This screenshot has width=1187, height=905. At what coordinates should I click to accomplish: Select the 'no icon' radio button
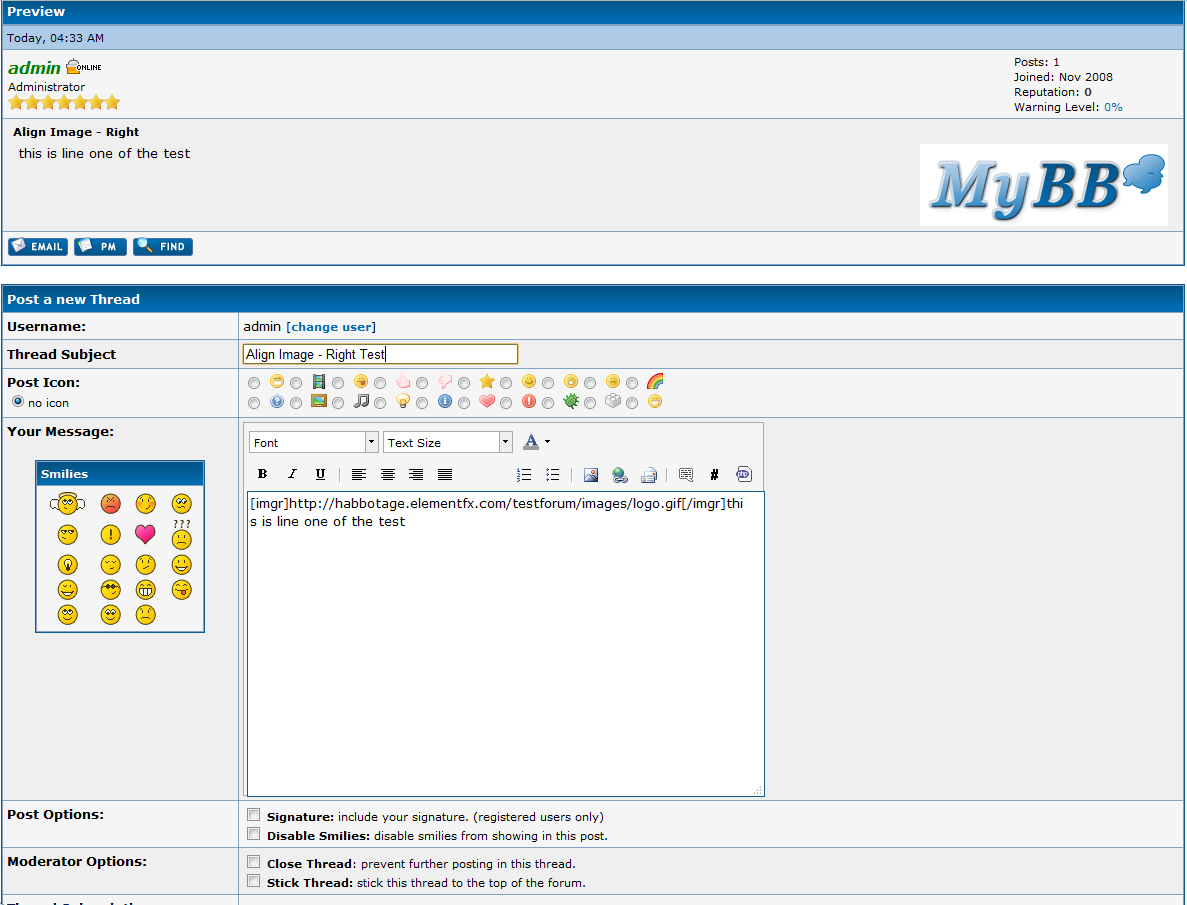(18, 402)
